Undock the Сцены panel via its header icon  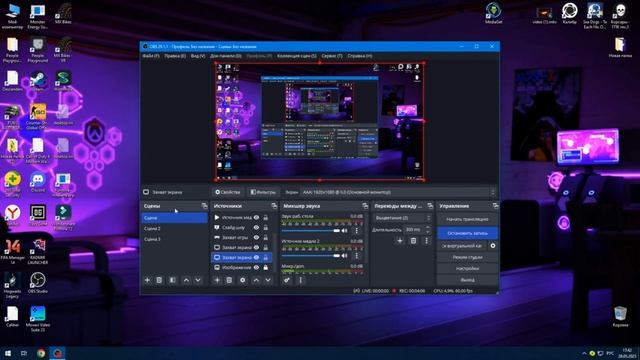(x=204, y=206)
